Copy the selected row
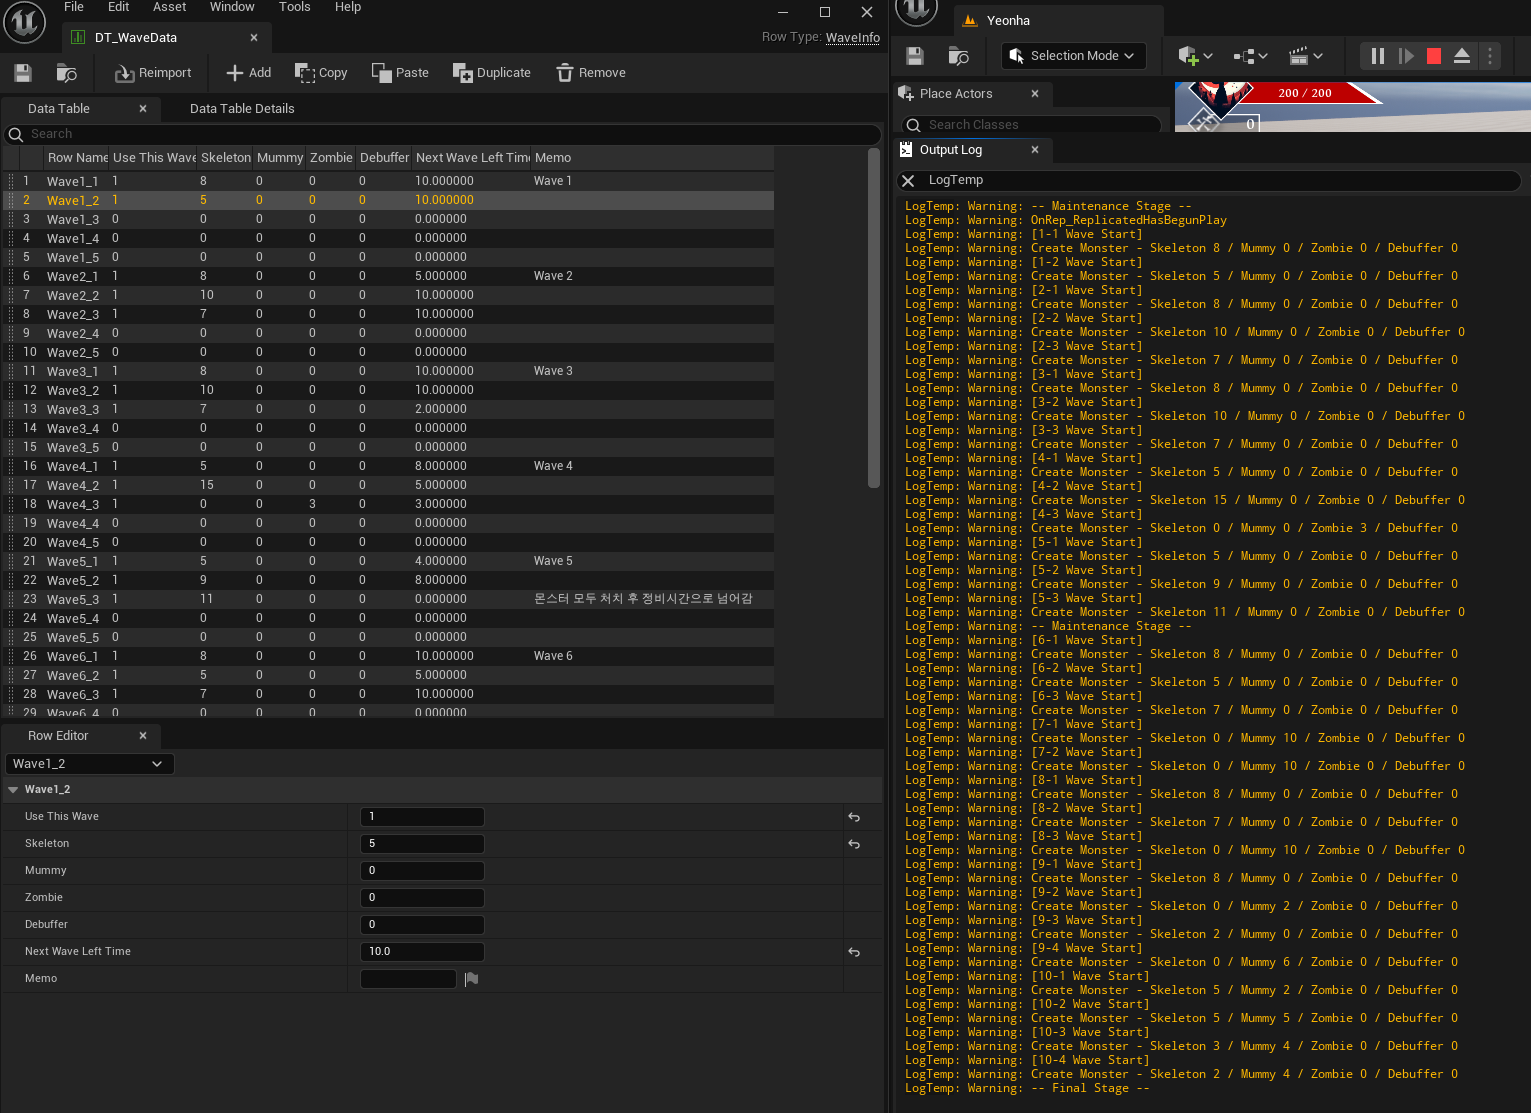Image resolution: width=1531 pixels, height=1113 pixels. coord(321,73)
